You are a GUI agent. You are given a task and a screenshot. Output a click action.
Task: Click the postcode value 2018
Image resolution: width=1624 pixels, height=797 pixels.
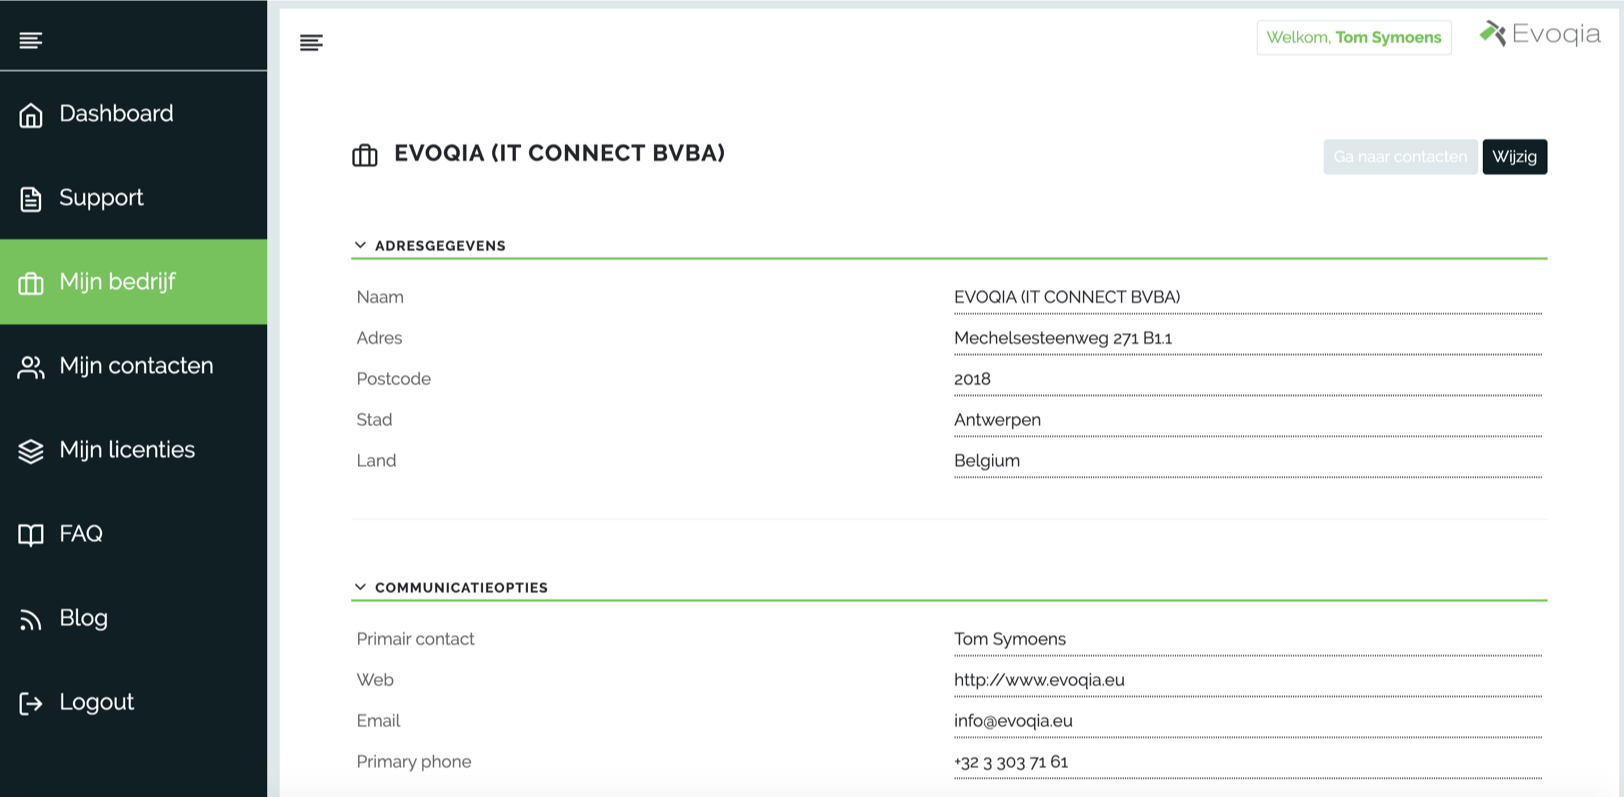972,379
